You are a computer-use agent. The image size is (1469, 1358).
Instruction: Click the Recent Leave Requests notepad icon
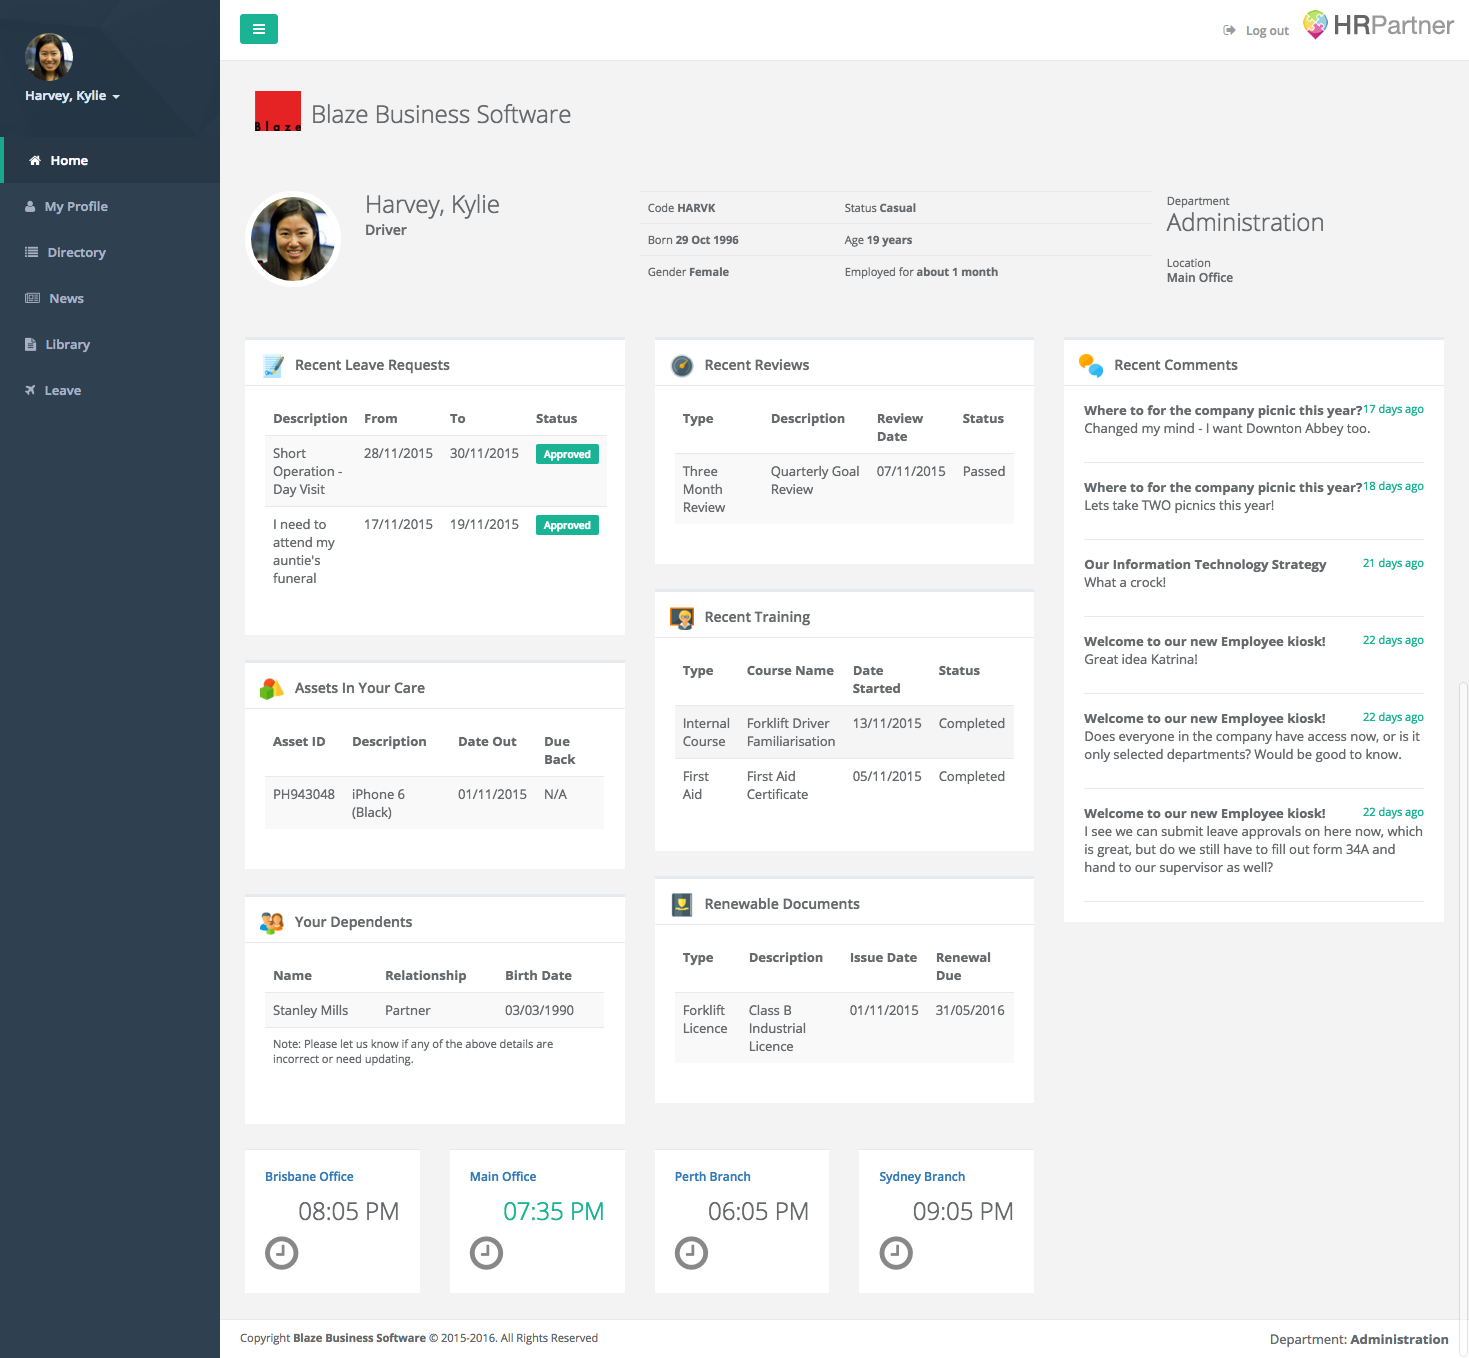point(273,366)
